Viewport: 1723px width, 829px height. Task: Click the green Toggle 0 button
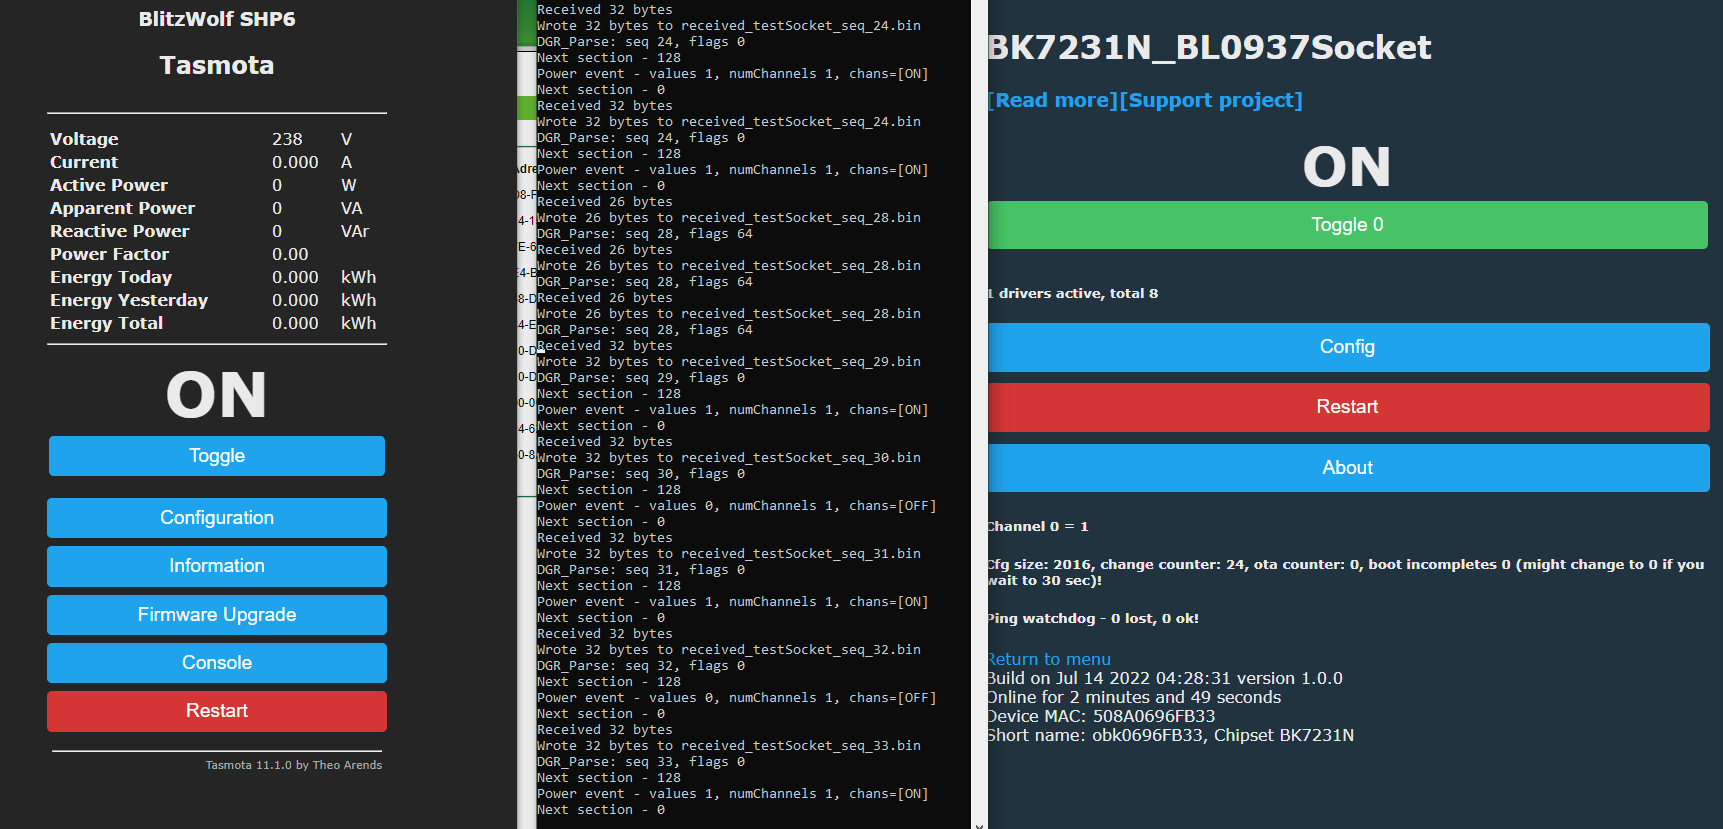[1347, 225]
